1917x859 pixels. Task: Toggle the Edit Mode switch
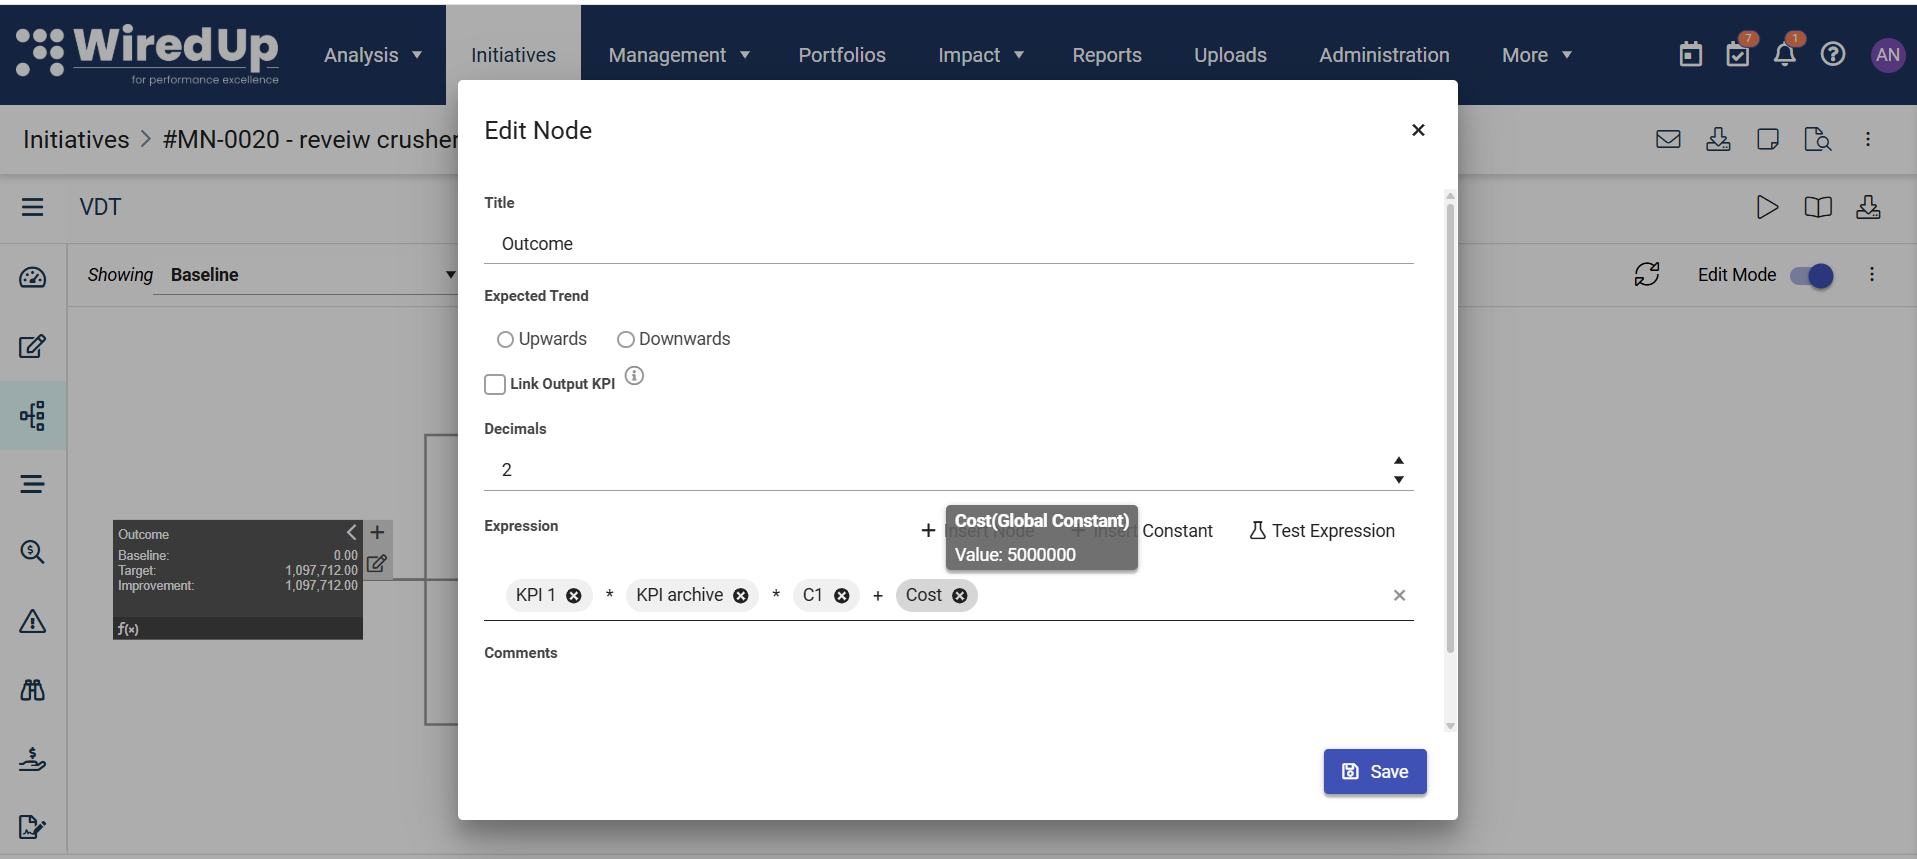tap(1811, 275)
